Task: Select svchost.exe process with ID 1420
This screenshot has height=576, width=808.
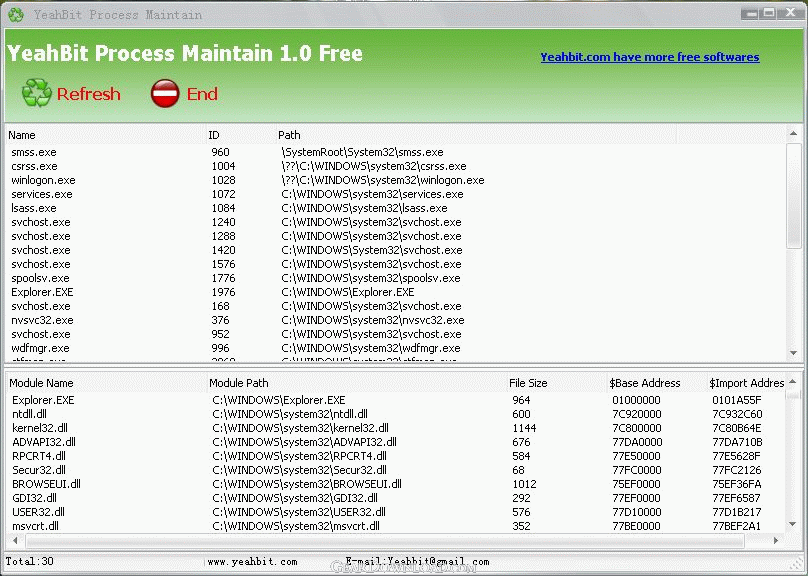Action: pyautogui.click(x=41, y=250)
